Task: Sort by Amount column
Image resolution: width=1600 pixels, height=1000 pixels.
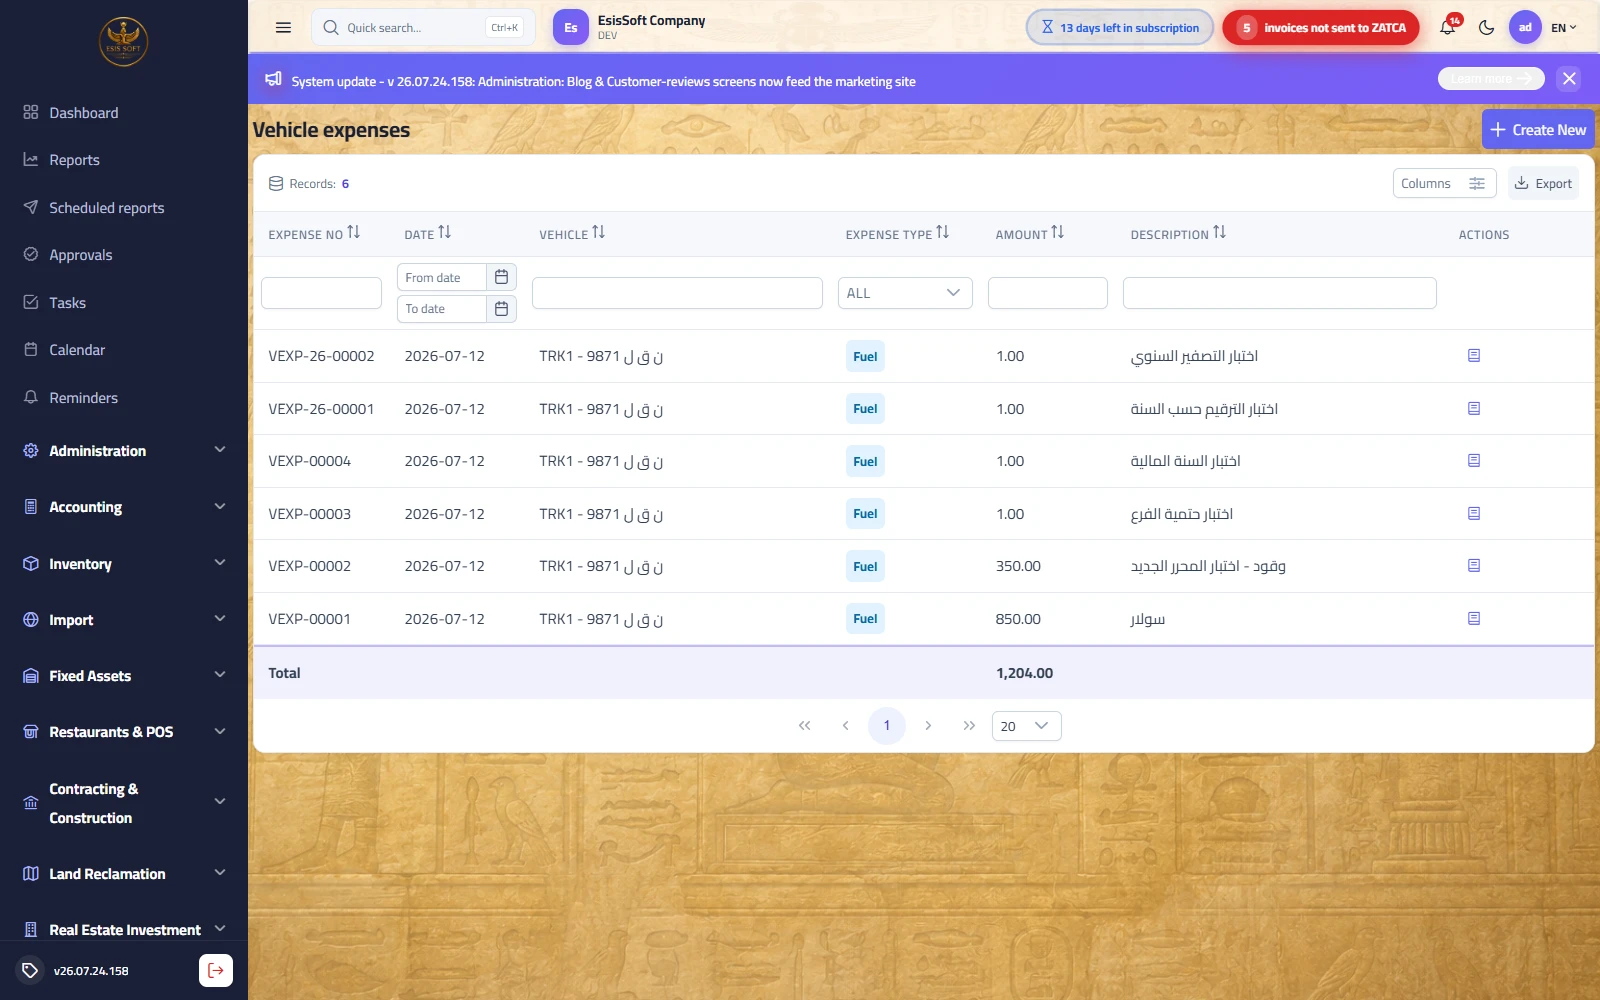Action: [1057, 233]
